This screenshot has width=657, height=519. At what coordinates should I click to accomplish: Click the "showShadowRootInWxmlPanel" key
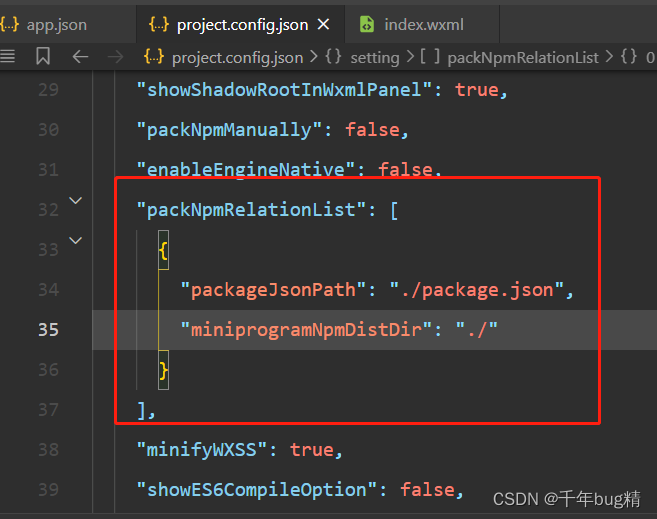point(284,90)
